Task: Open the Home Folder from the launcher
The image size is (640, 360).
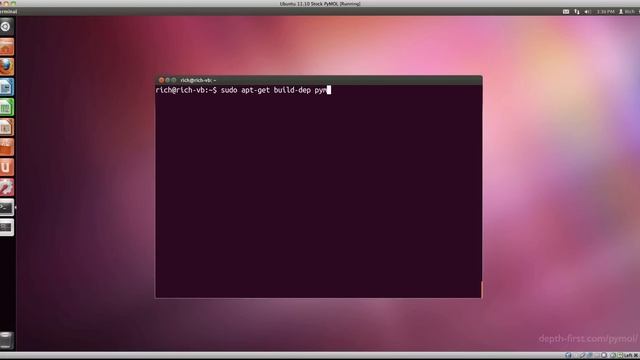Action: (7, 47)
